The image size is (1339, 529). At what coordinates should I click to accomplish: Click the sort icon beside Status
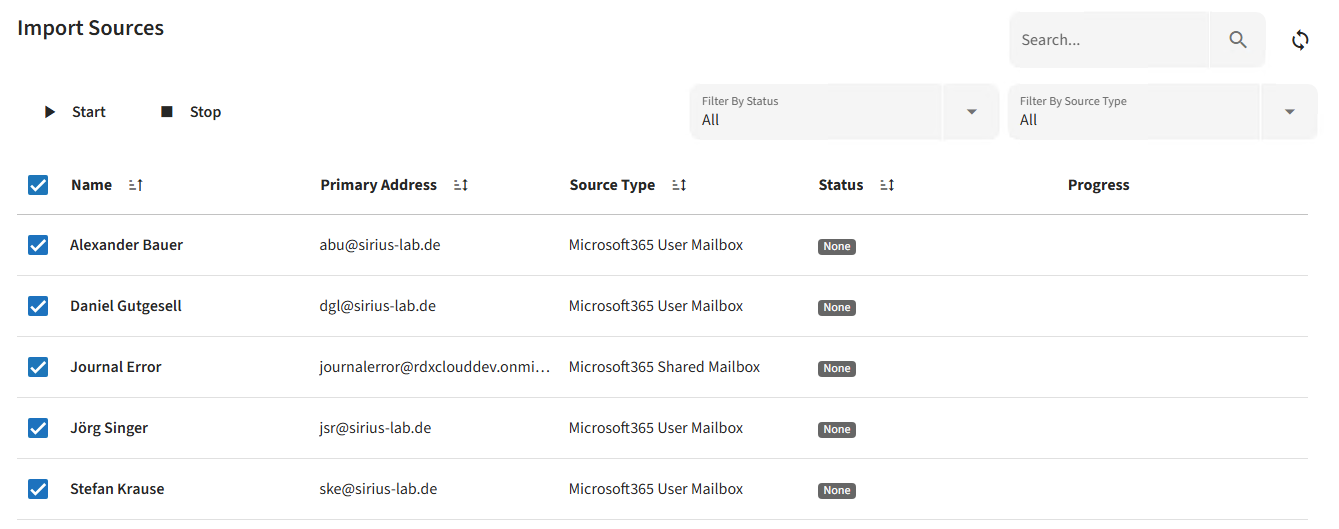pos(887,185)
